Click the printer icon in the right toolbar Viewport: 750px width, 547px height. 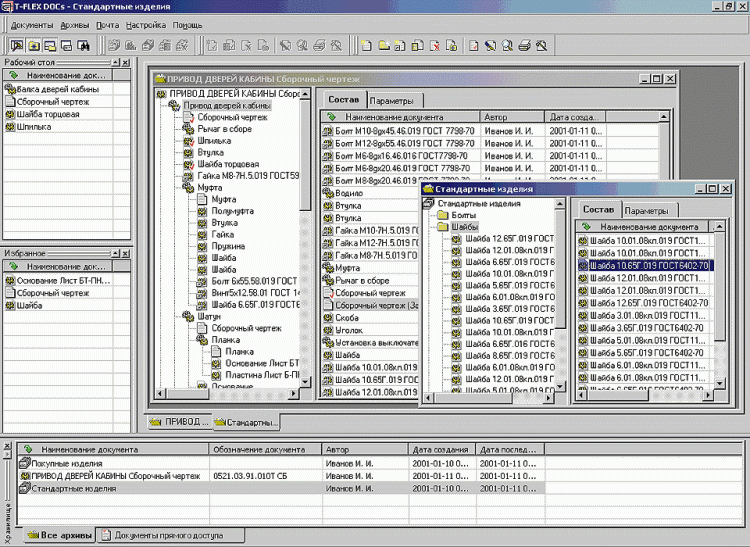coord(525,46)
